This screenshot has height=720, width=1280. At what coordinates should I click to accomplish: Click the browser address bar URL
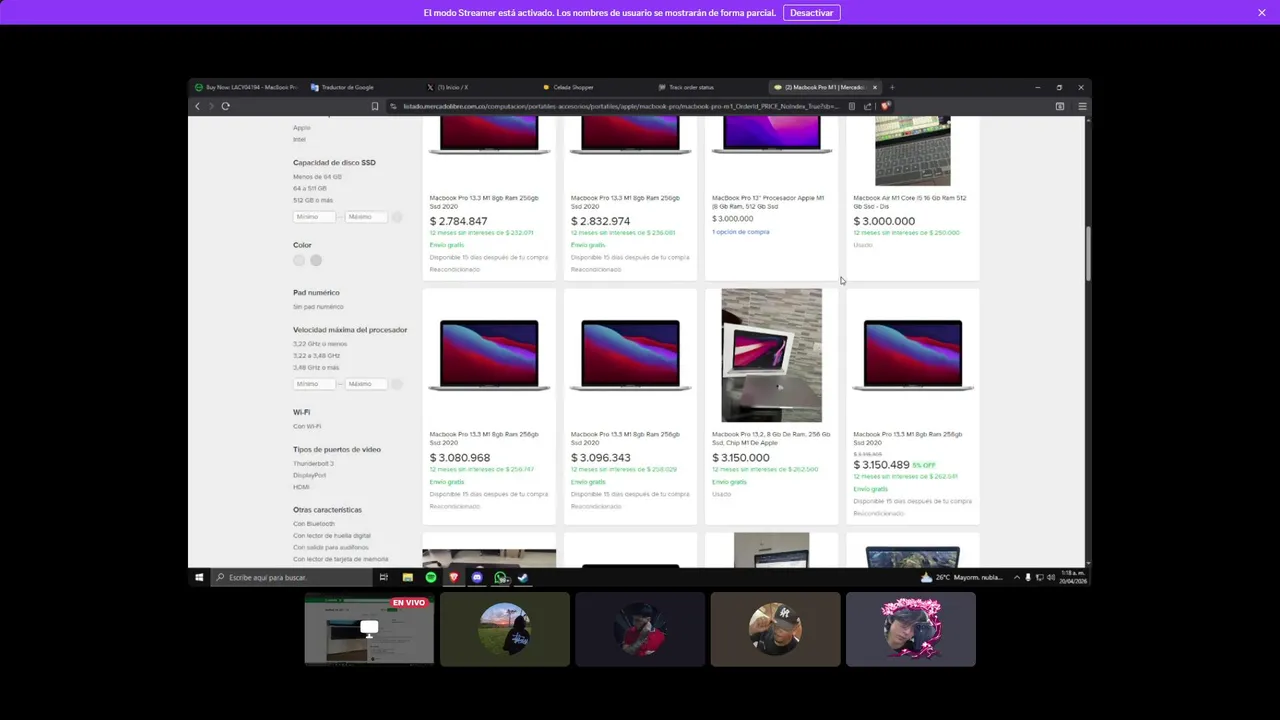coord(620,106)
